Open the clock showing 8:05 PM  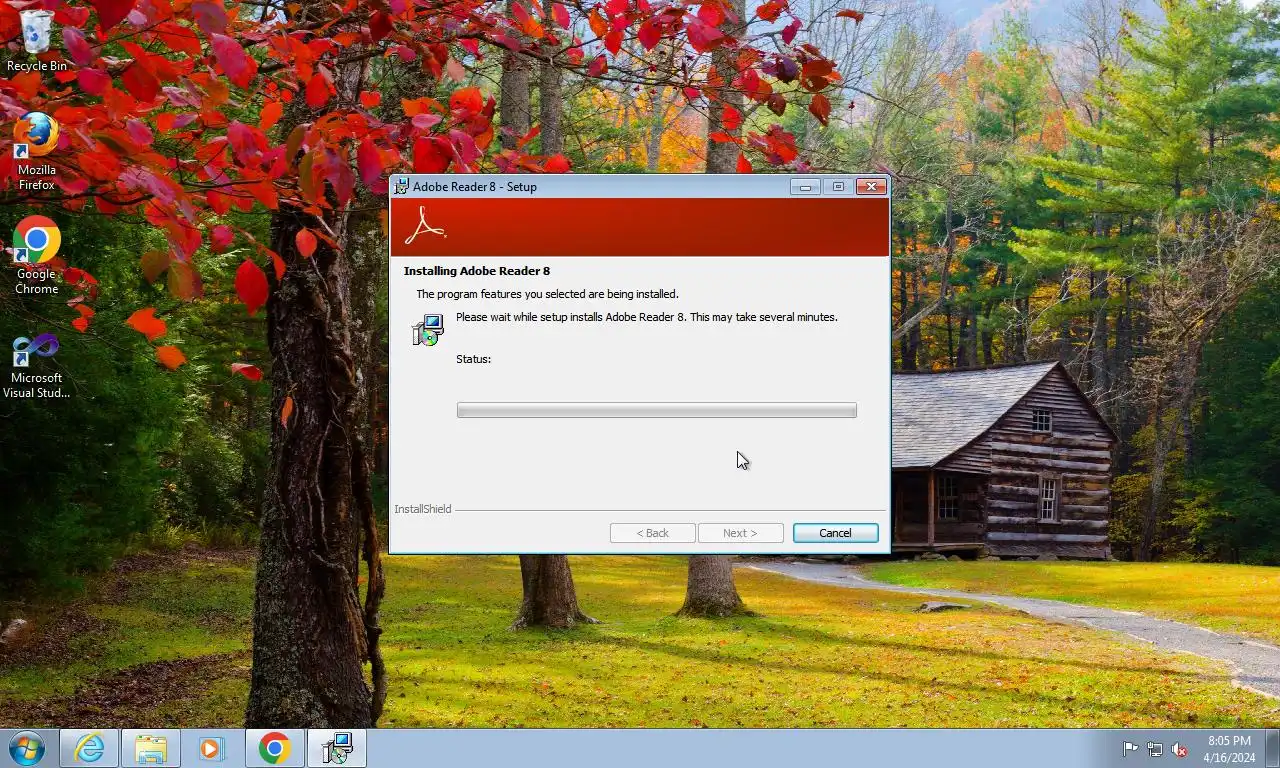[1229, 749]
